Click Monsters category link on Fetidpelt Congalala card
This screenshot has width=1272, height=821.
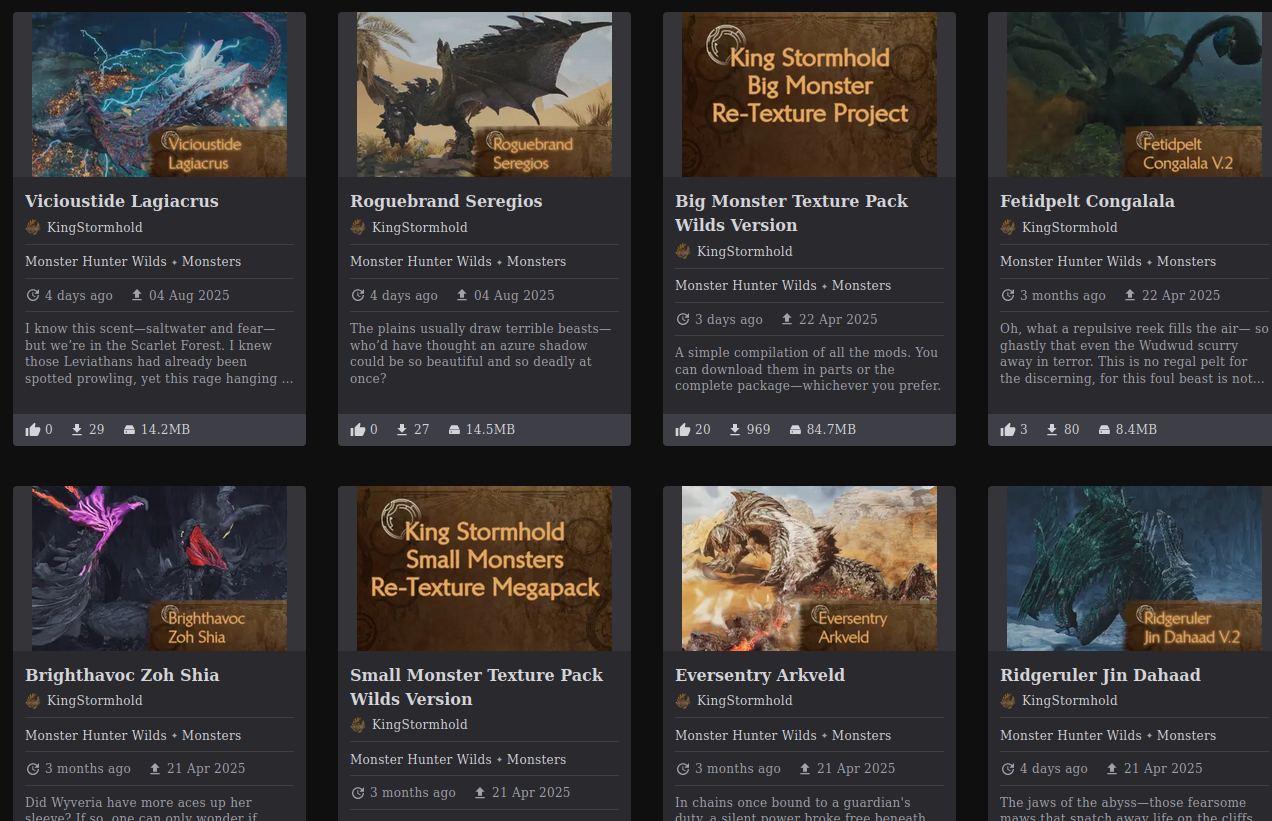point(1186,261)
